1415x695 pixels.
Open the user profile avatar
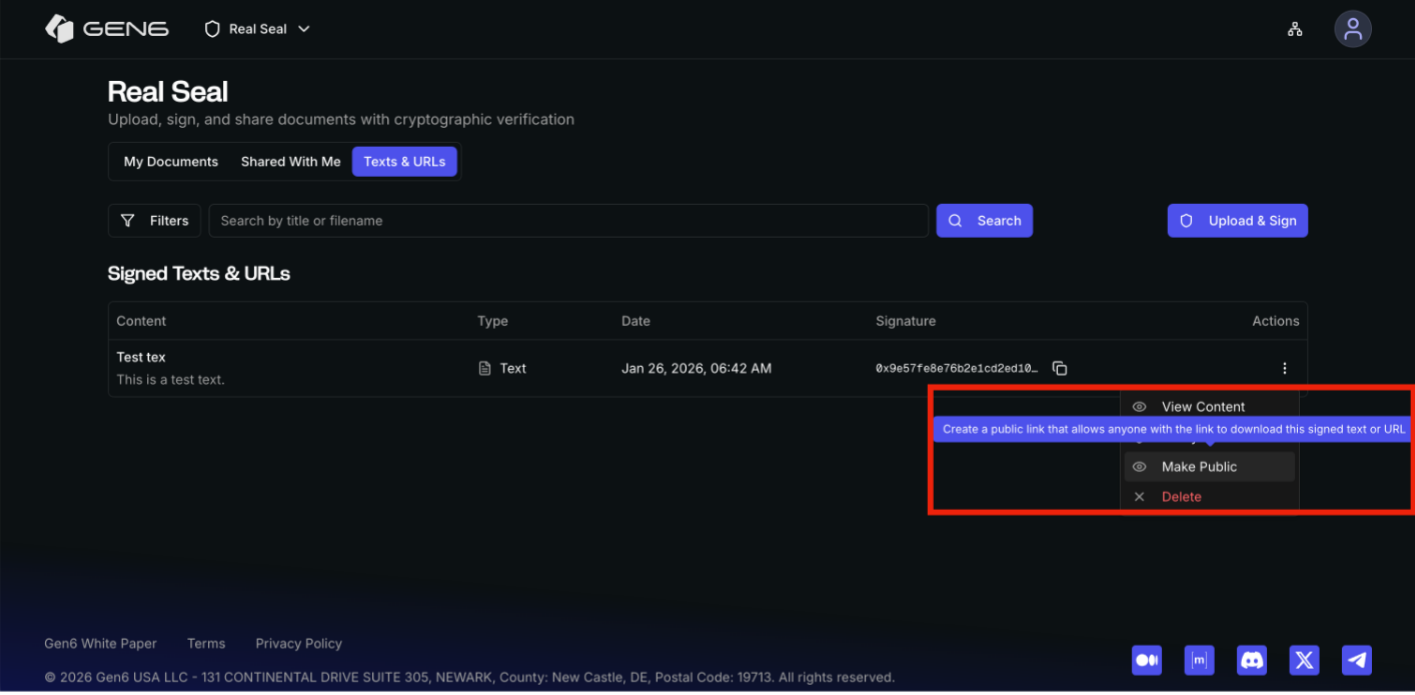[1352, 29]
